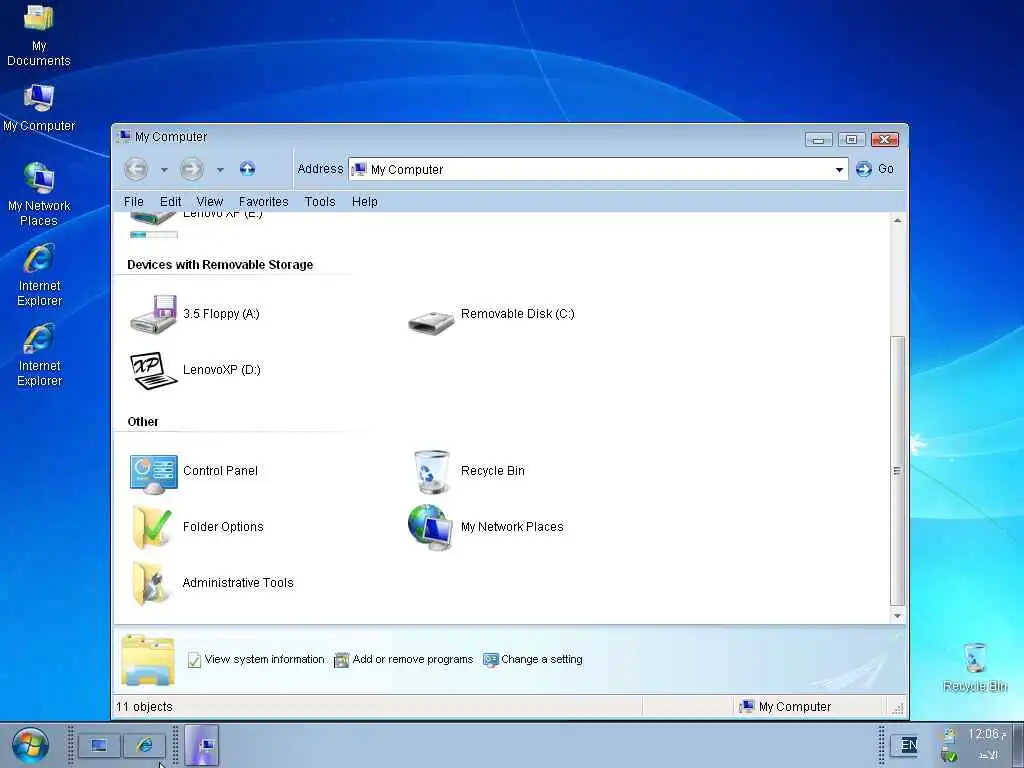Open the Back history dropdown arrow
1024x768 pixels.
(x=164, y=170)
